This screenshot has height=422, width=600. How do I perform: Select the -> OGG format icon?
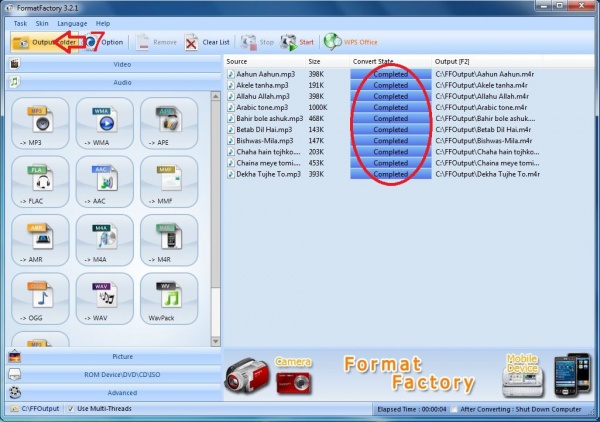(x=40, y=299)
